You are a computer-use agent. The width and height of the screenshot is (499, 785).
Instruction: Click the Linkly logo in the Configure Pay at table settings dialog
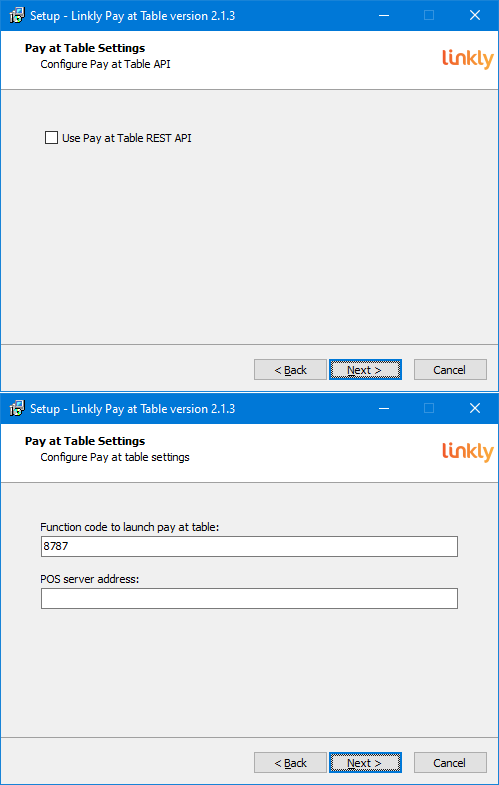coord(467,452)
